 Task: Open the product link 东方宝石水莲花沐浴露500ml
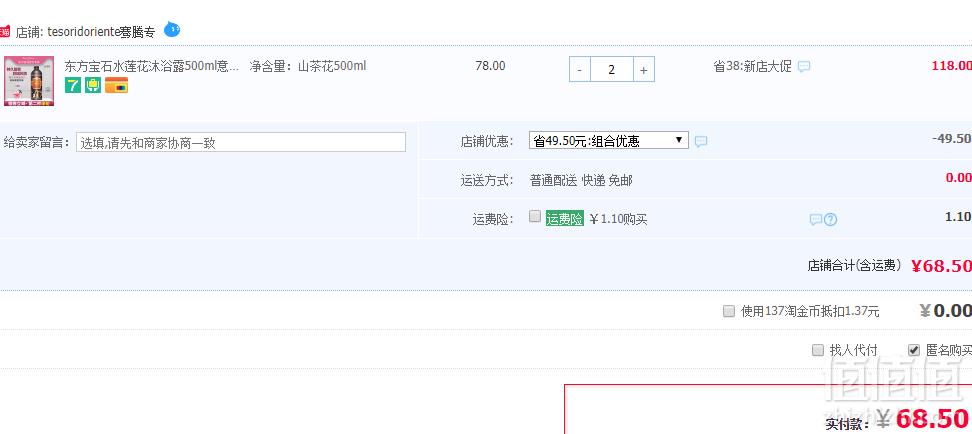tap(151, 66)
